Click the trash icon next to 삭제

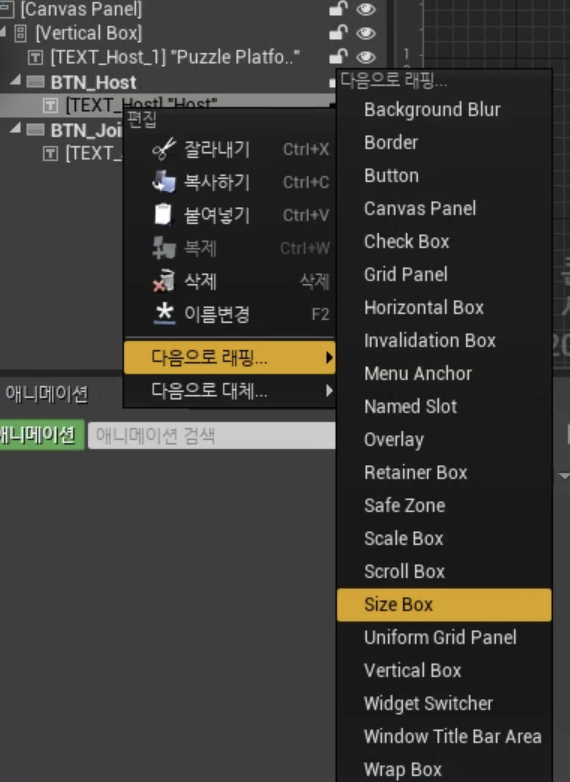tap(164, 281)
